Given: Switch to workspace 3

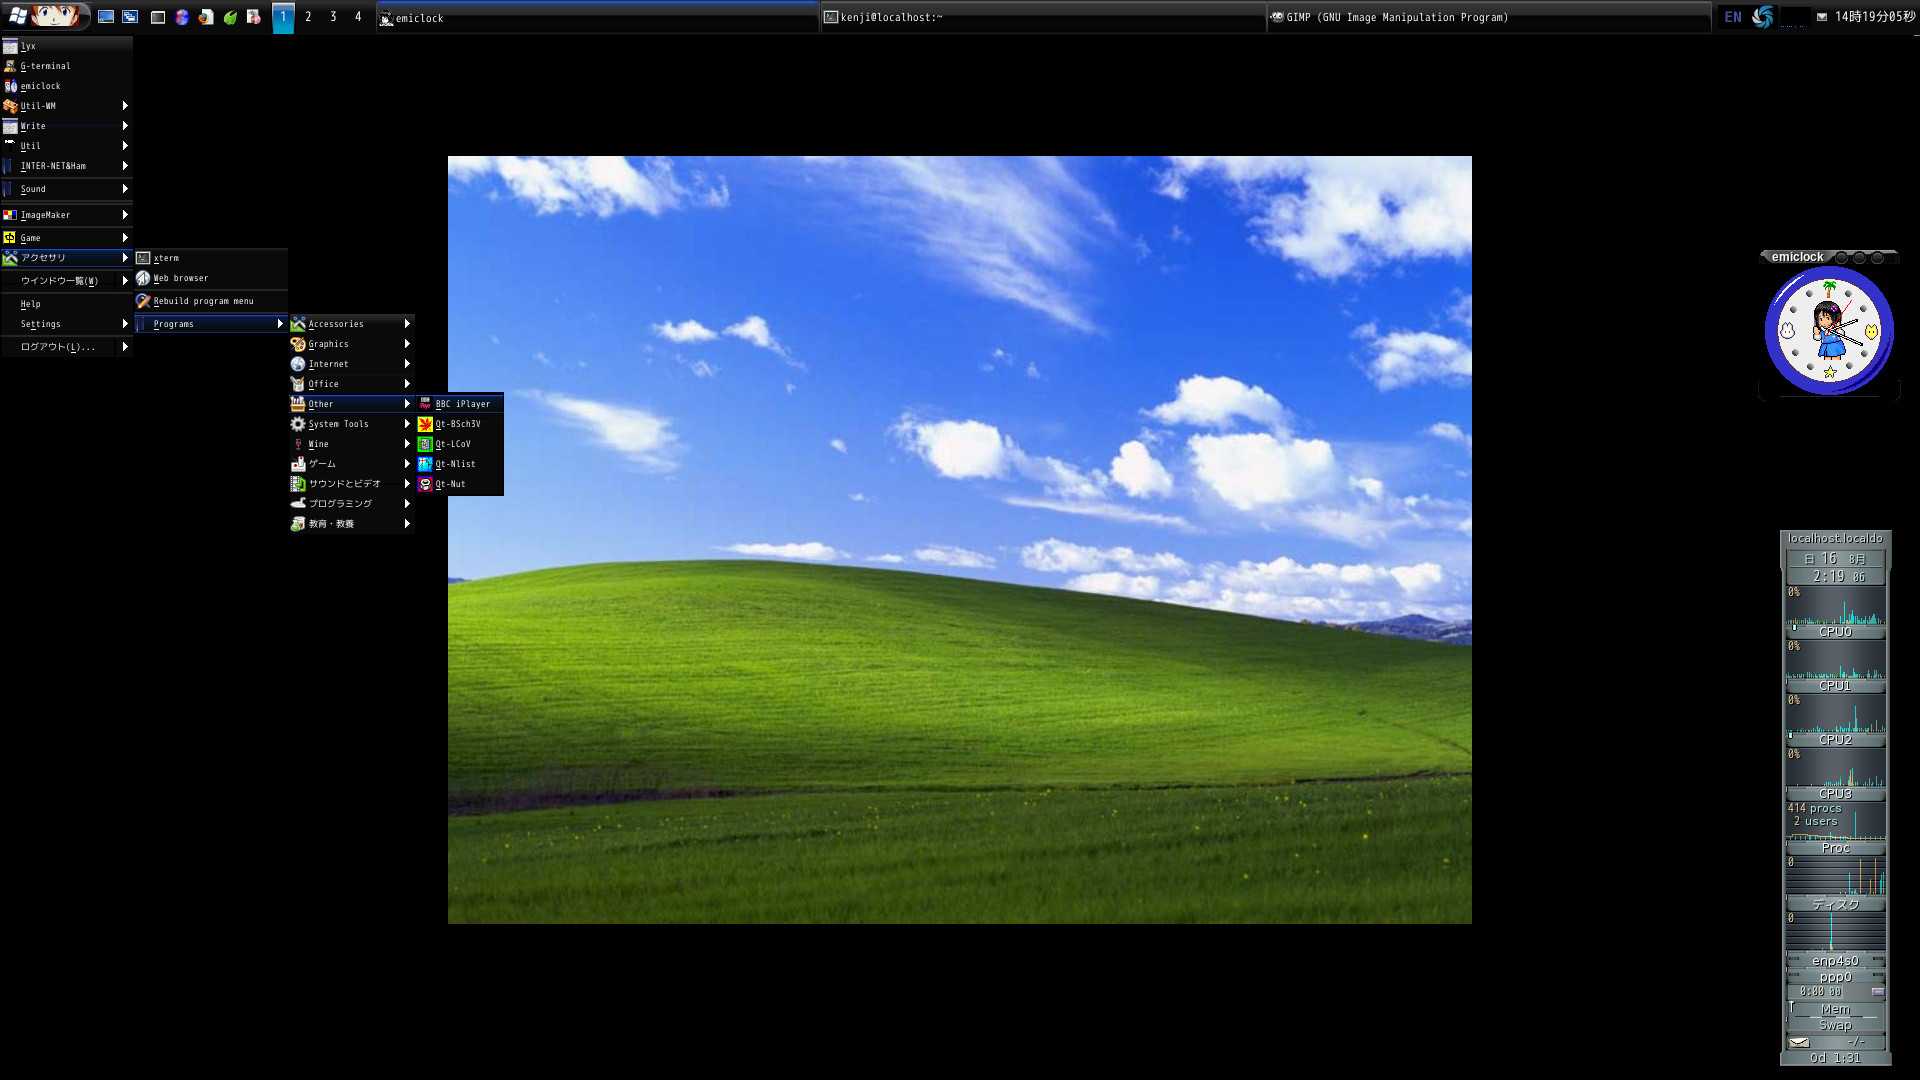Looking at the screenshot, I should tap(333, 17).
